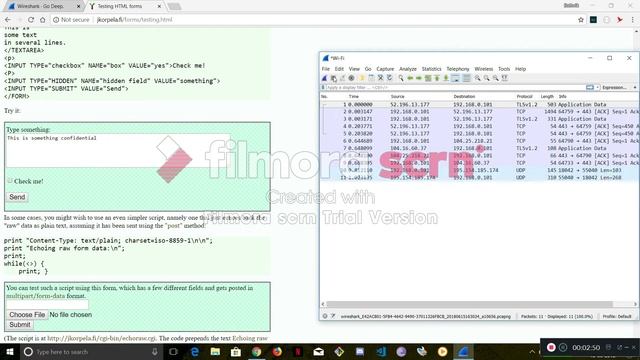Close the capture file in Wireshark
The height and width of the screenshot is (360, 640).
coord(380,78)
